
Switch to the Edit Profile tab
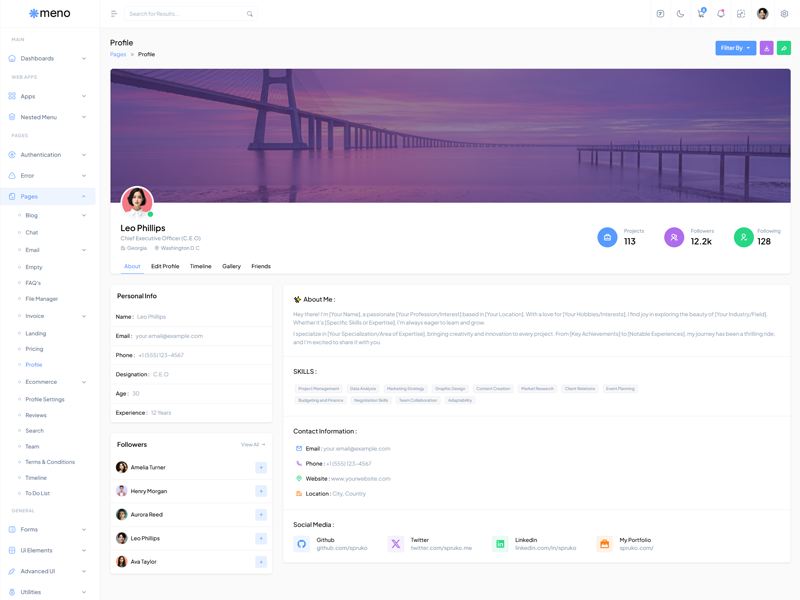165,266
